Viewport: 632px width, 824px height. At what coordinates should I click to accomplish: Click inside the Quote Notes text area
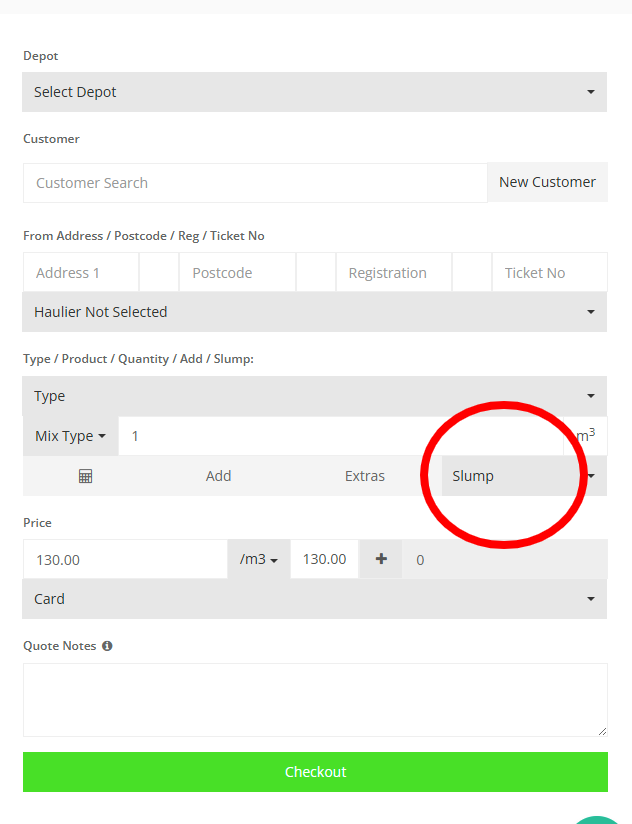pyautogui.click(x=315, y=699)
